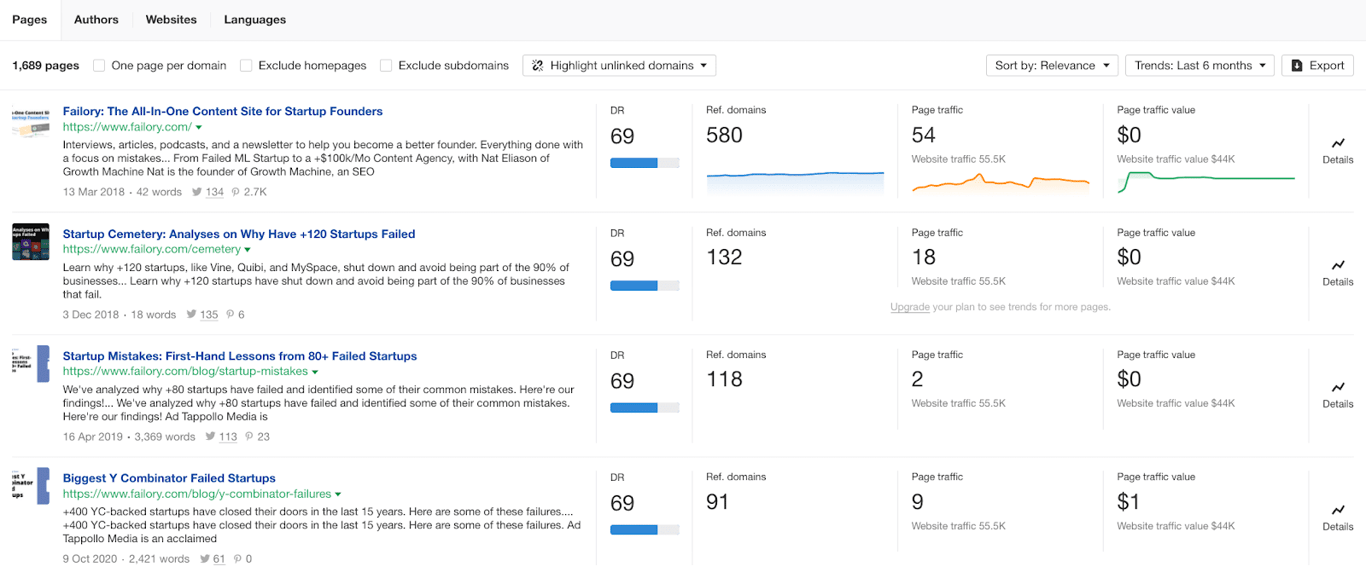Expand the Sort by: Relevance dropdown
Viewport: 1366px width, 578px height.
(1052, 66)
